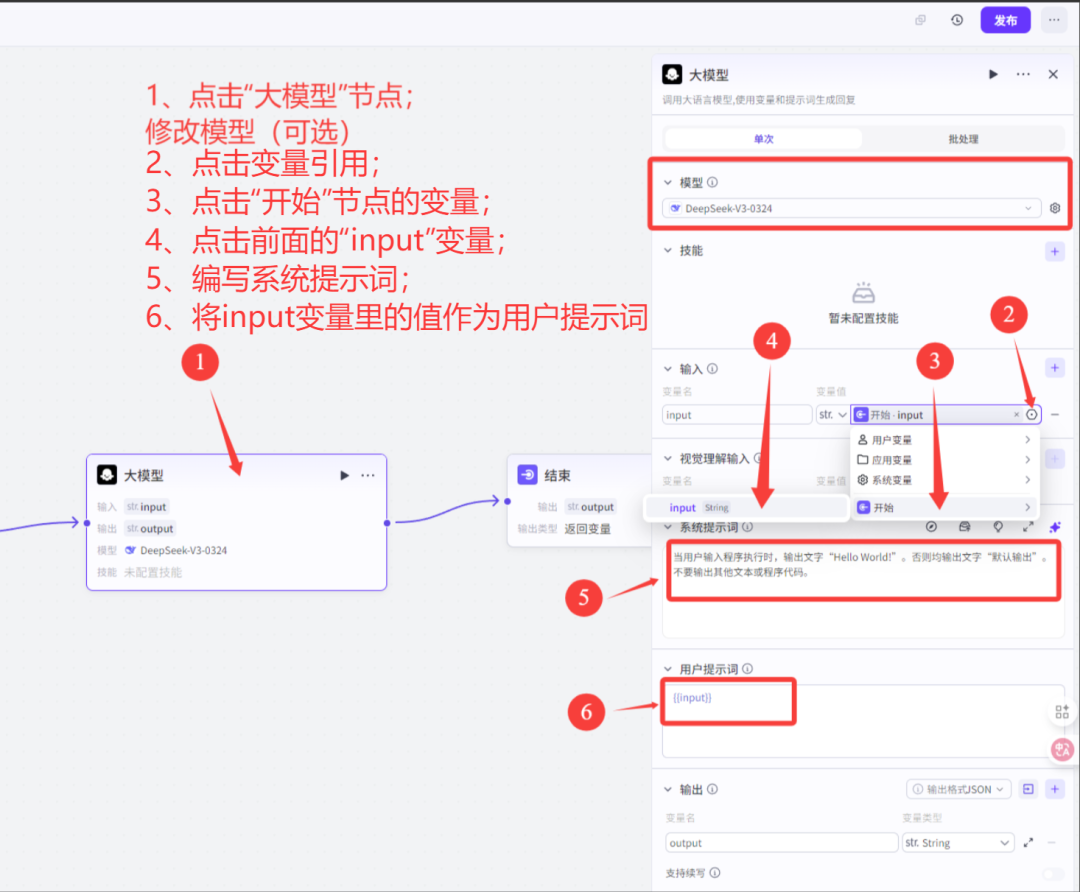Add an input variable using the 输入 plus icon
Viewport: 1080px width, 892px height.
[x=1055, y=367]
